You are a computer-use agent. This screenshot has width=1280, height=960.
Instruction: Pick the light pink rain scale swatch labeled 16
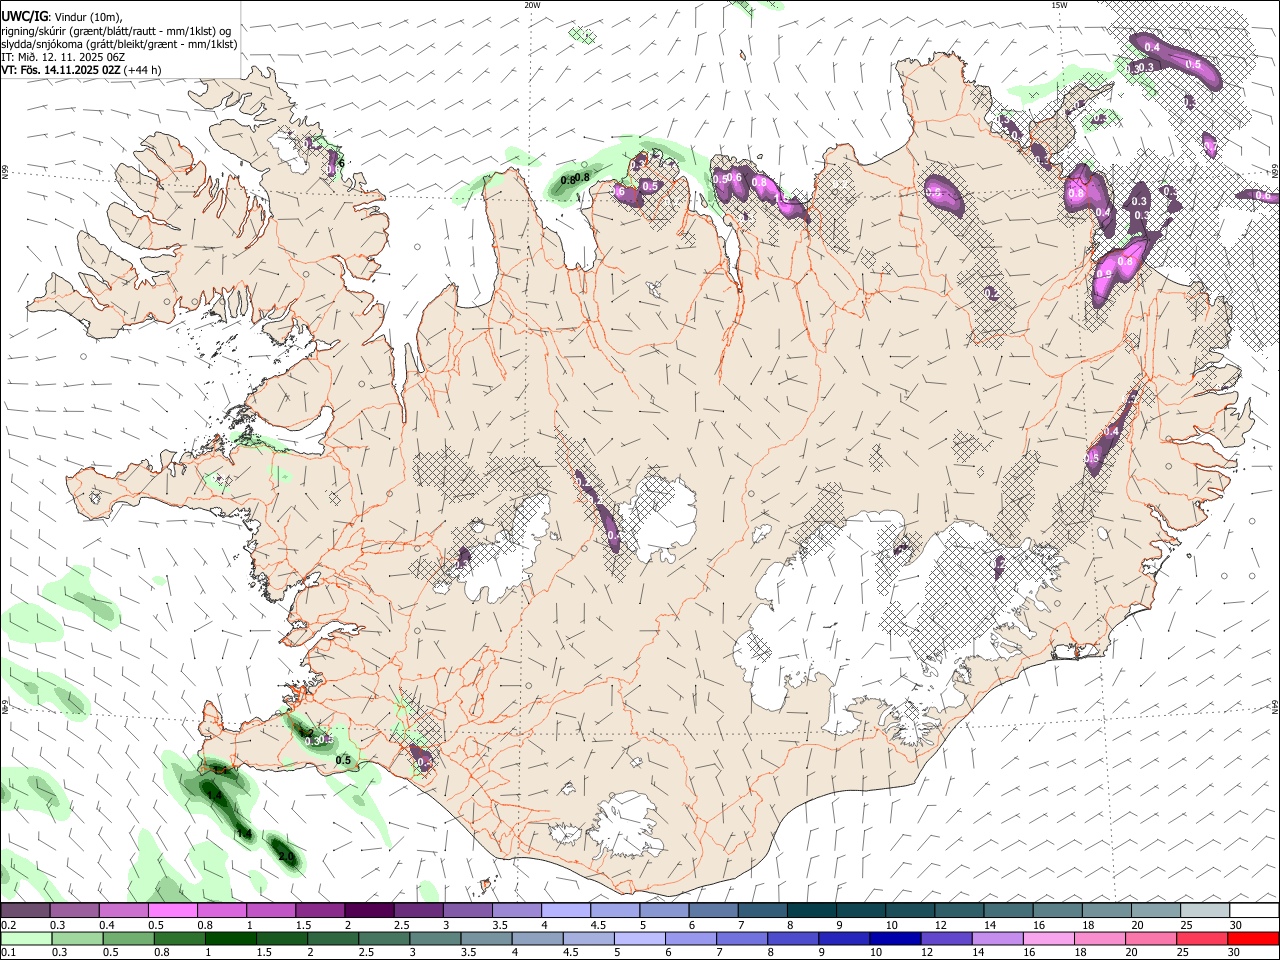tap(1048, 938)
